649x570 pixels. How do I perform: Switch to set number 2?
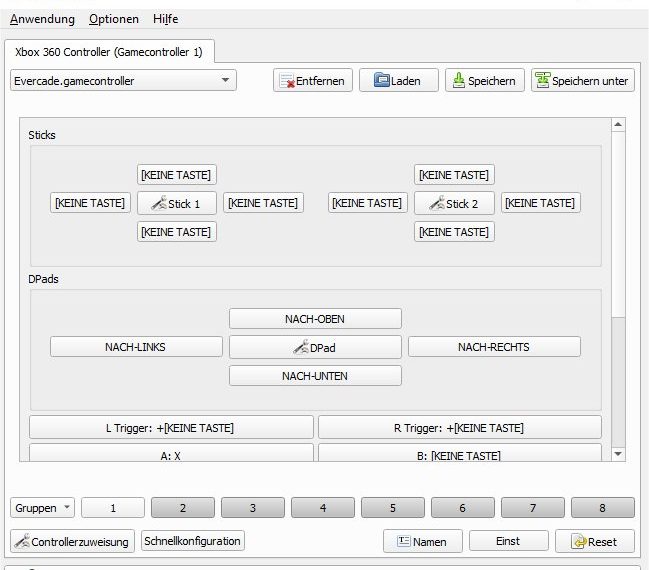click(182, 508)
